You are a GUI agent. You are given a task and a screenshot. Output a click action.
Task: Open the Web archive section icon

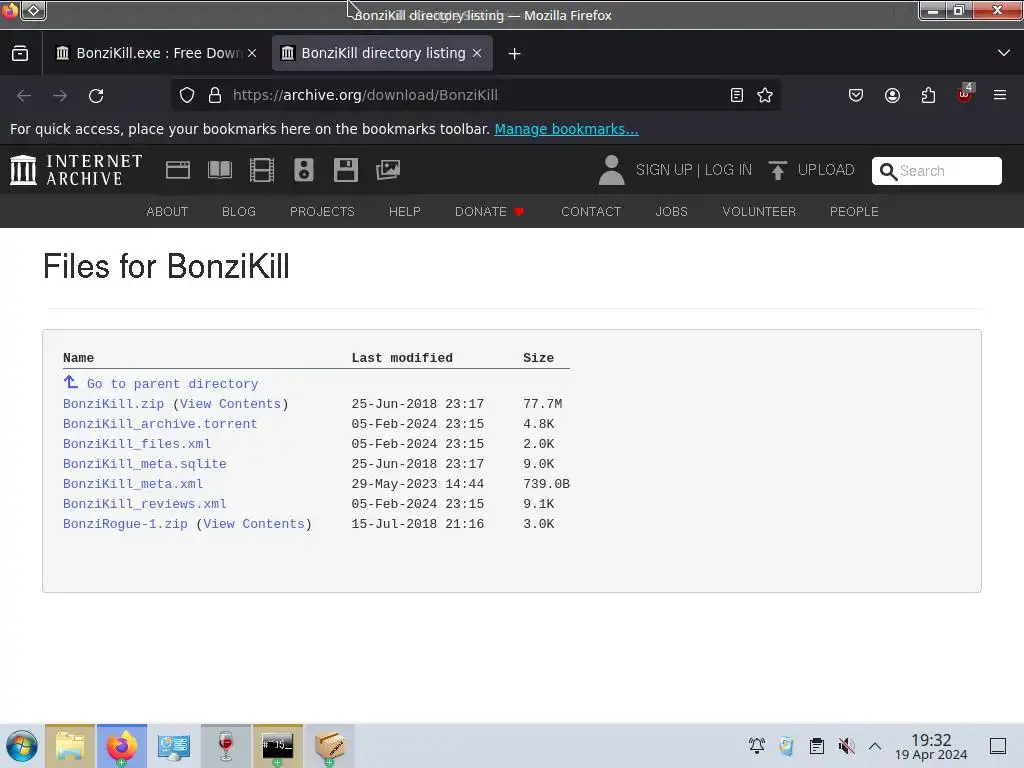[x=178, y=170]
